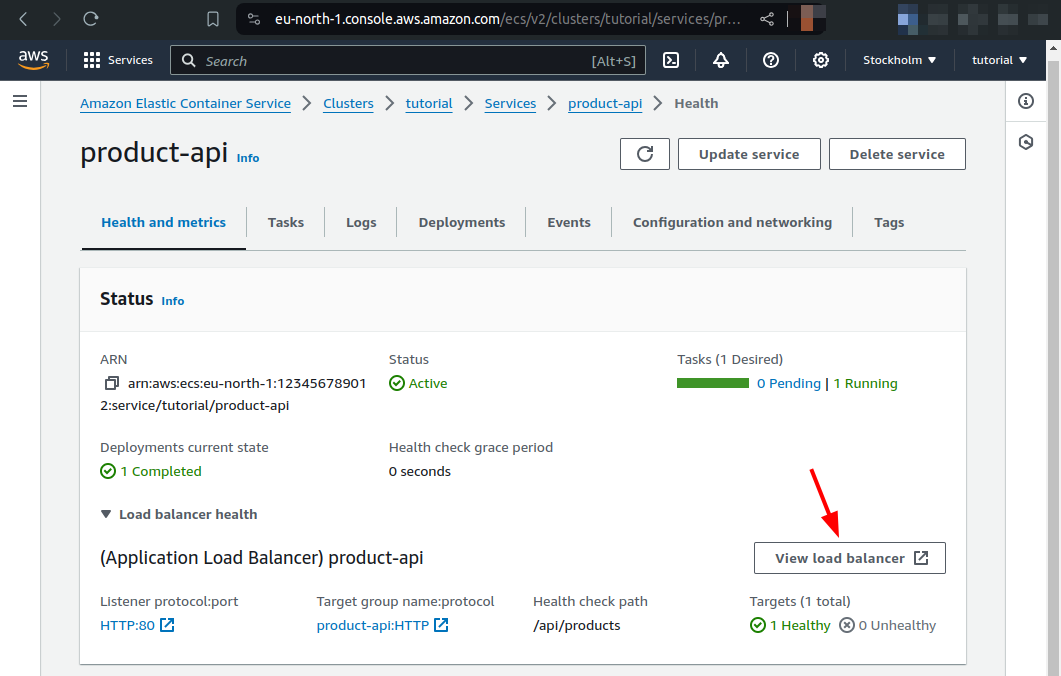Open AWS CloudShell icon
The image size is (1061, 676).
(671, 60)
